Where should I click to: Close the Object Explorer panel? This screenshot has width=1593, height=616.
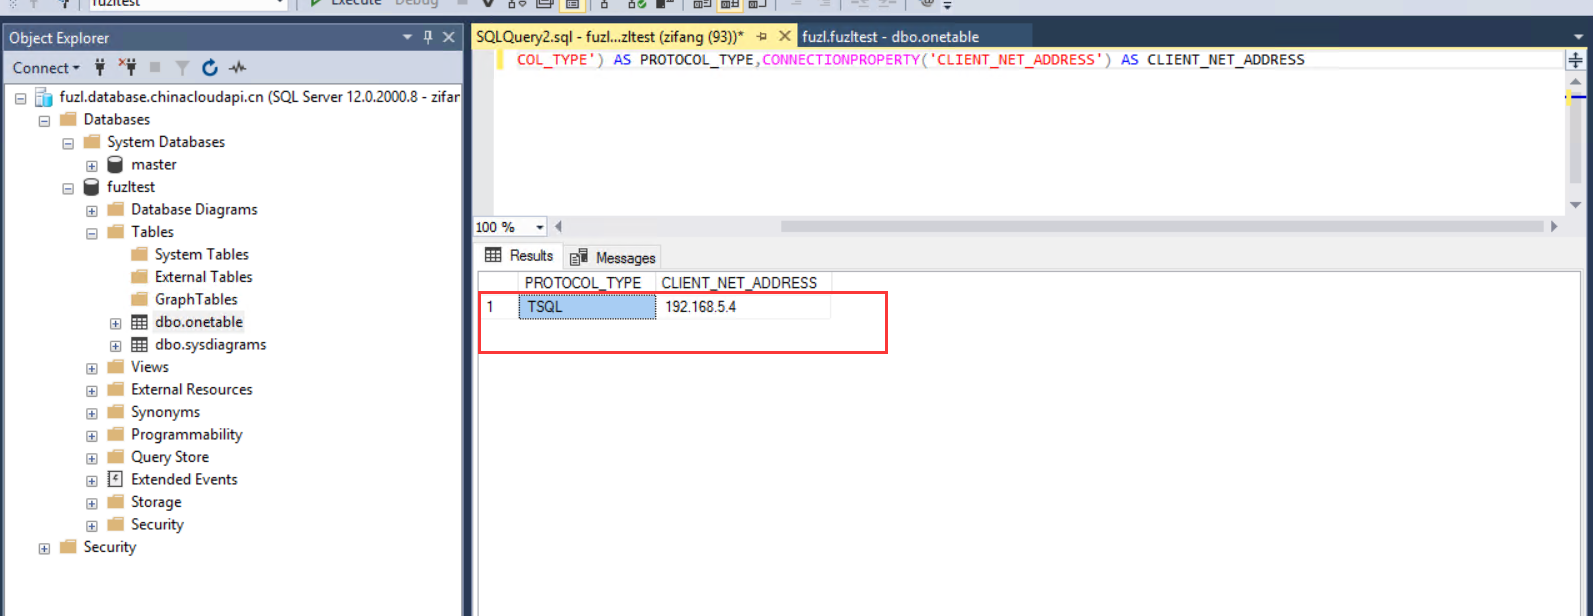(x=448, y=37)
